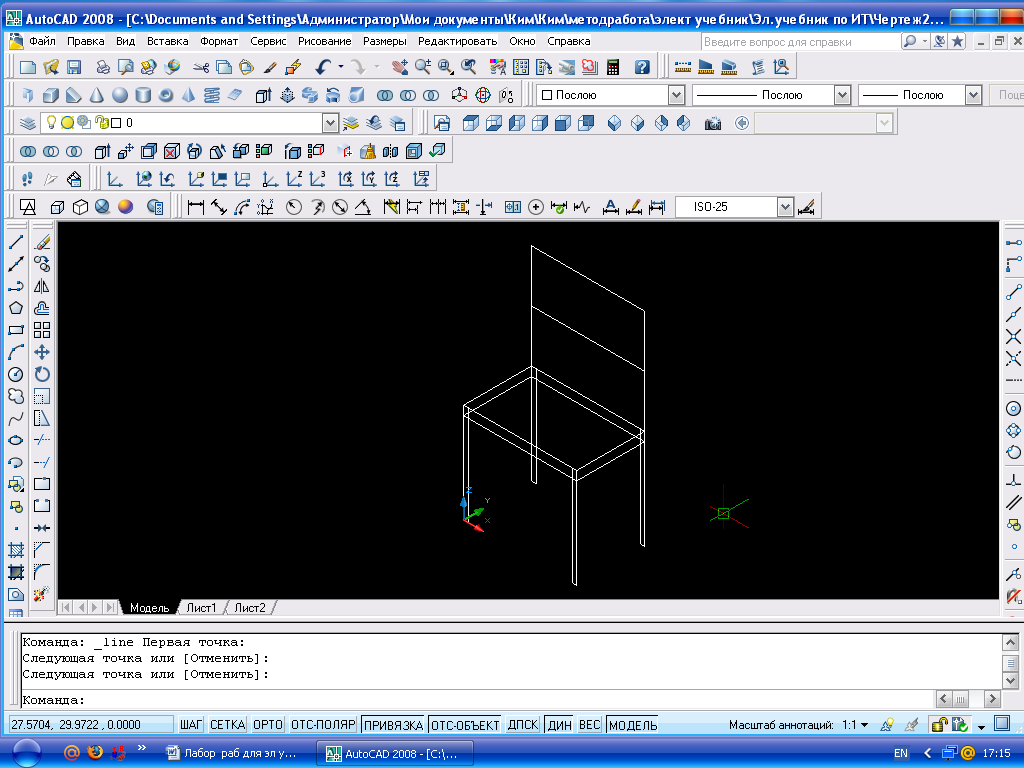Screen dimensions: 1024x768
Task: Click the Команда: command input line
Action: (x=477, y=699)
